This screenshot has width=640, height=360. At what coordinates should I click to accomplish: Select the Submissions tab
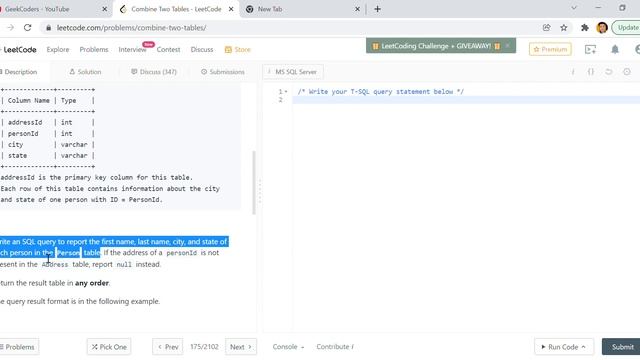pyautogui.click(x=222, y=72)
